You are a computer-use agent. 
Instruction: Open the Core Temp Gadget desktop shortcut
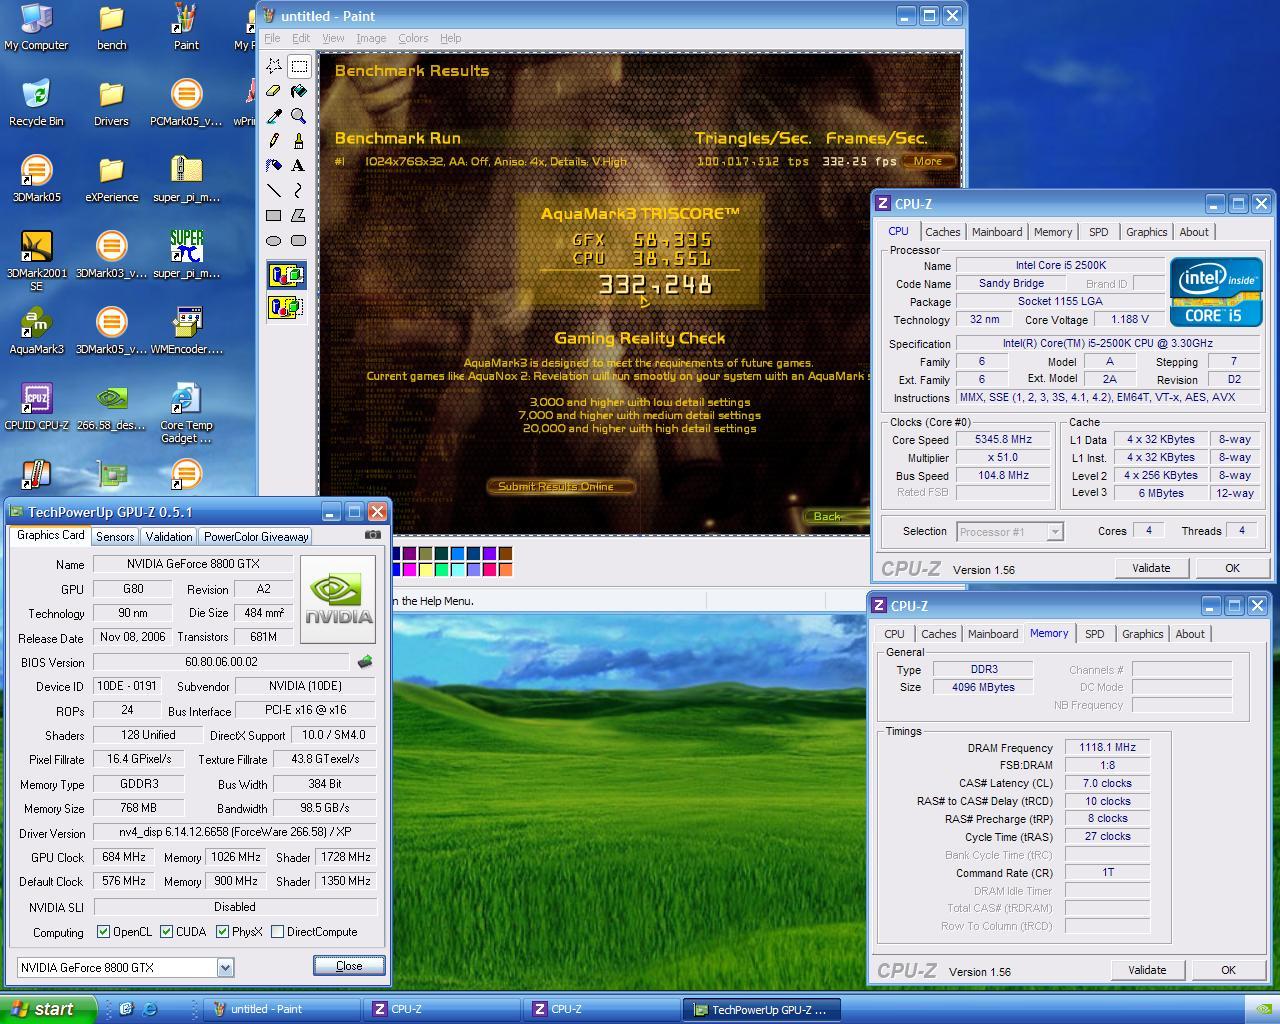pyautogui.click(x=186, y=413)
